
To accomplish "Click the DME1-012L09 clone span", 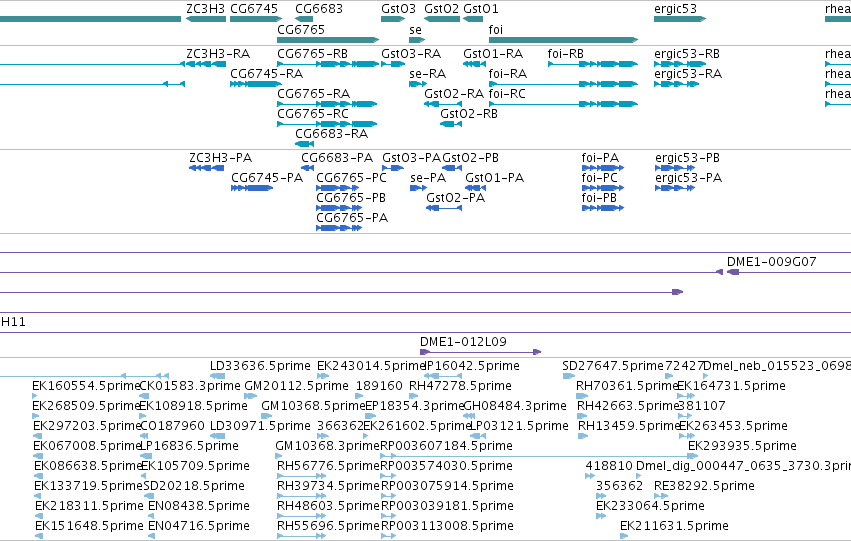I will [481, 352].
